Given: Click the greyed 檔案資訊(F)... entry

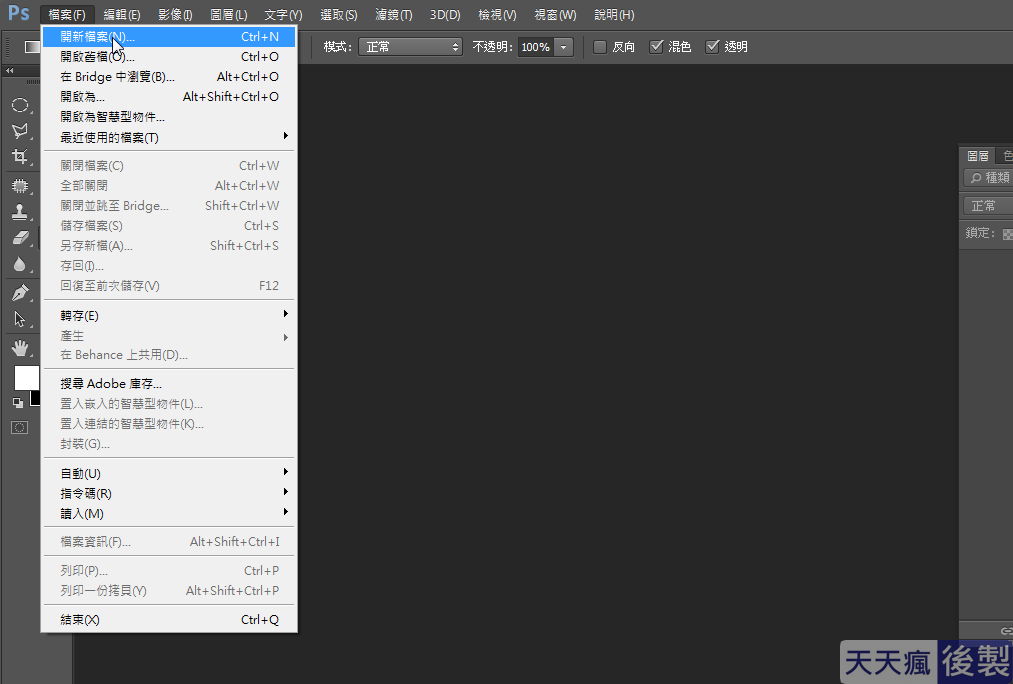Looking at the screenshot, I should tap(169, 541).
